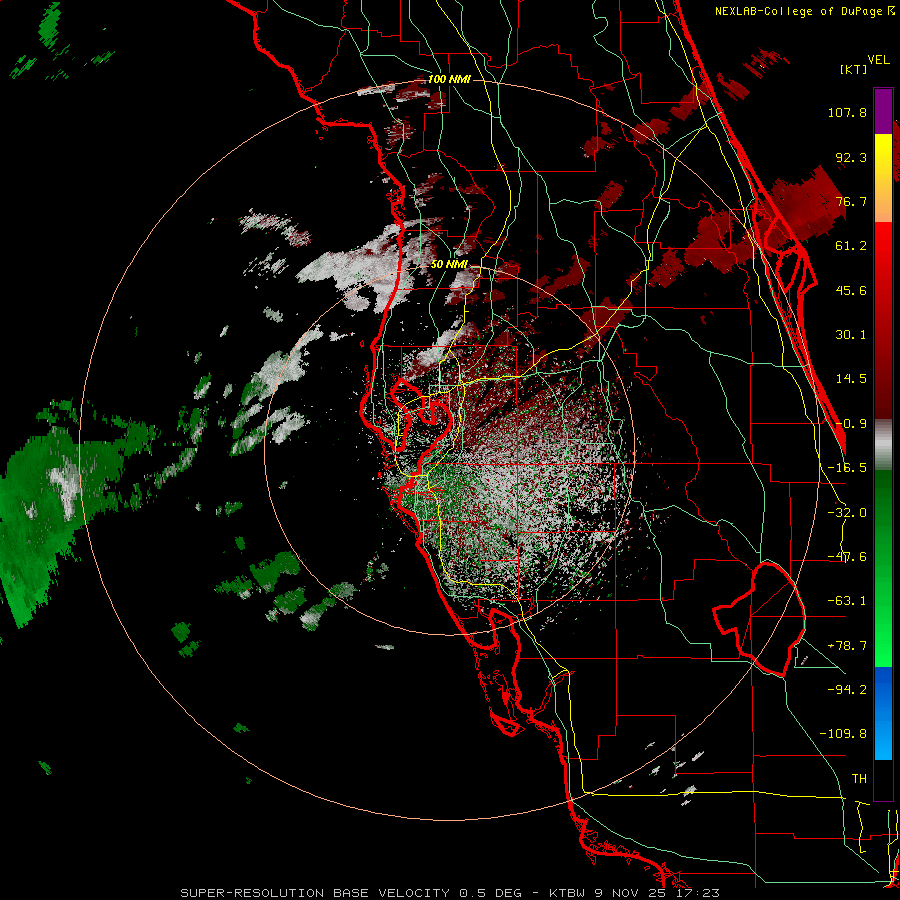The image size is (900, 900).
Task: Click the -78.7 legend value
Action: coord(847,646)
